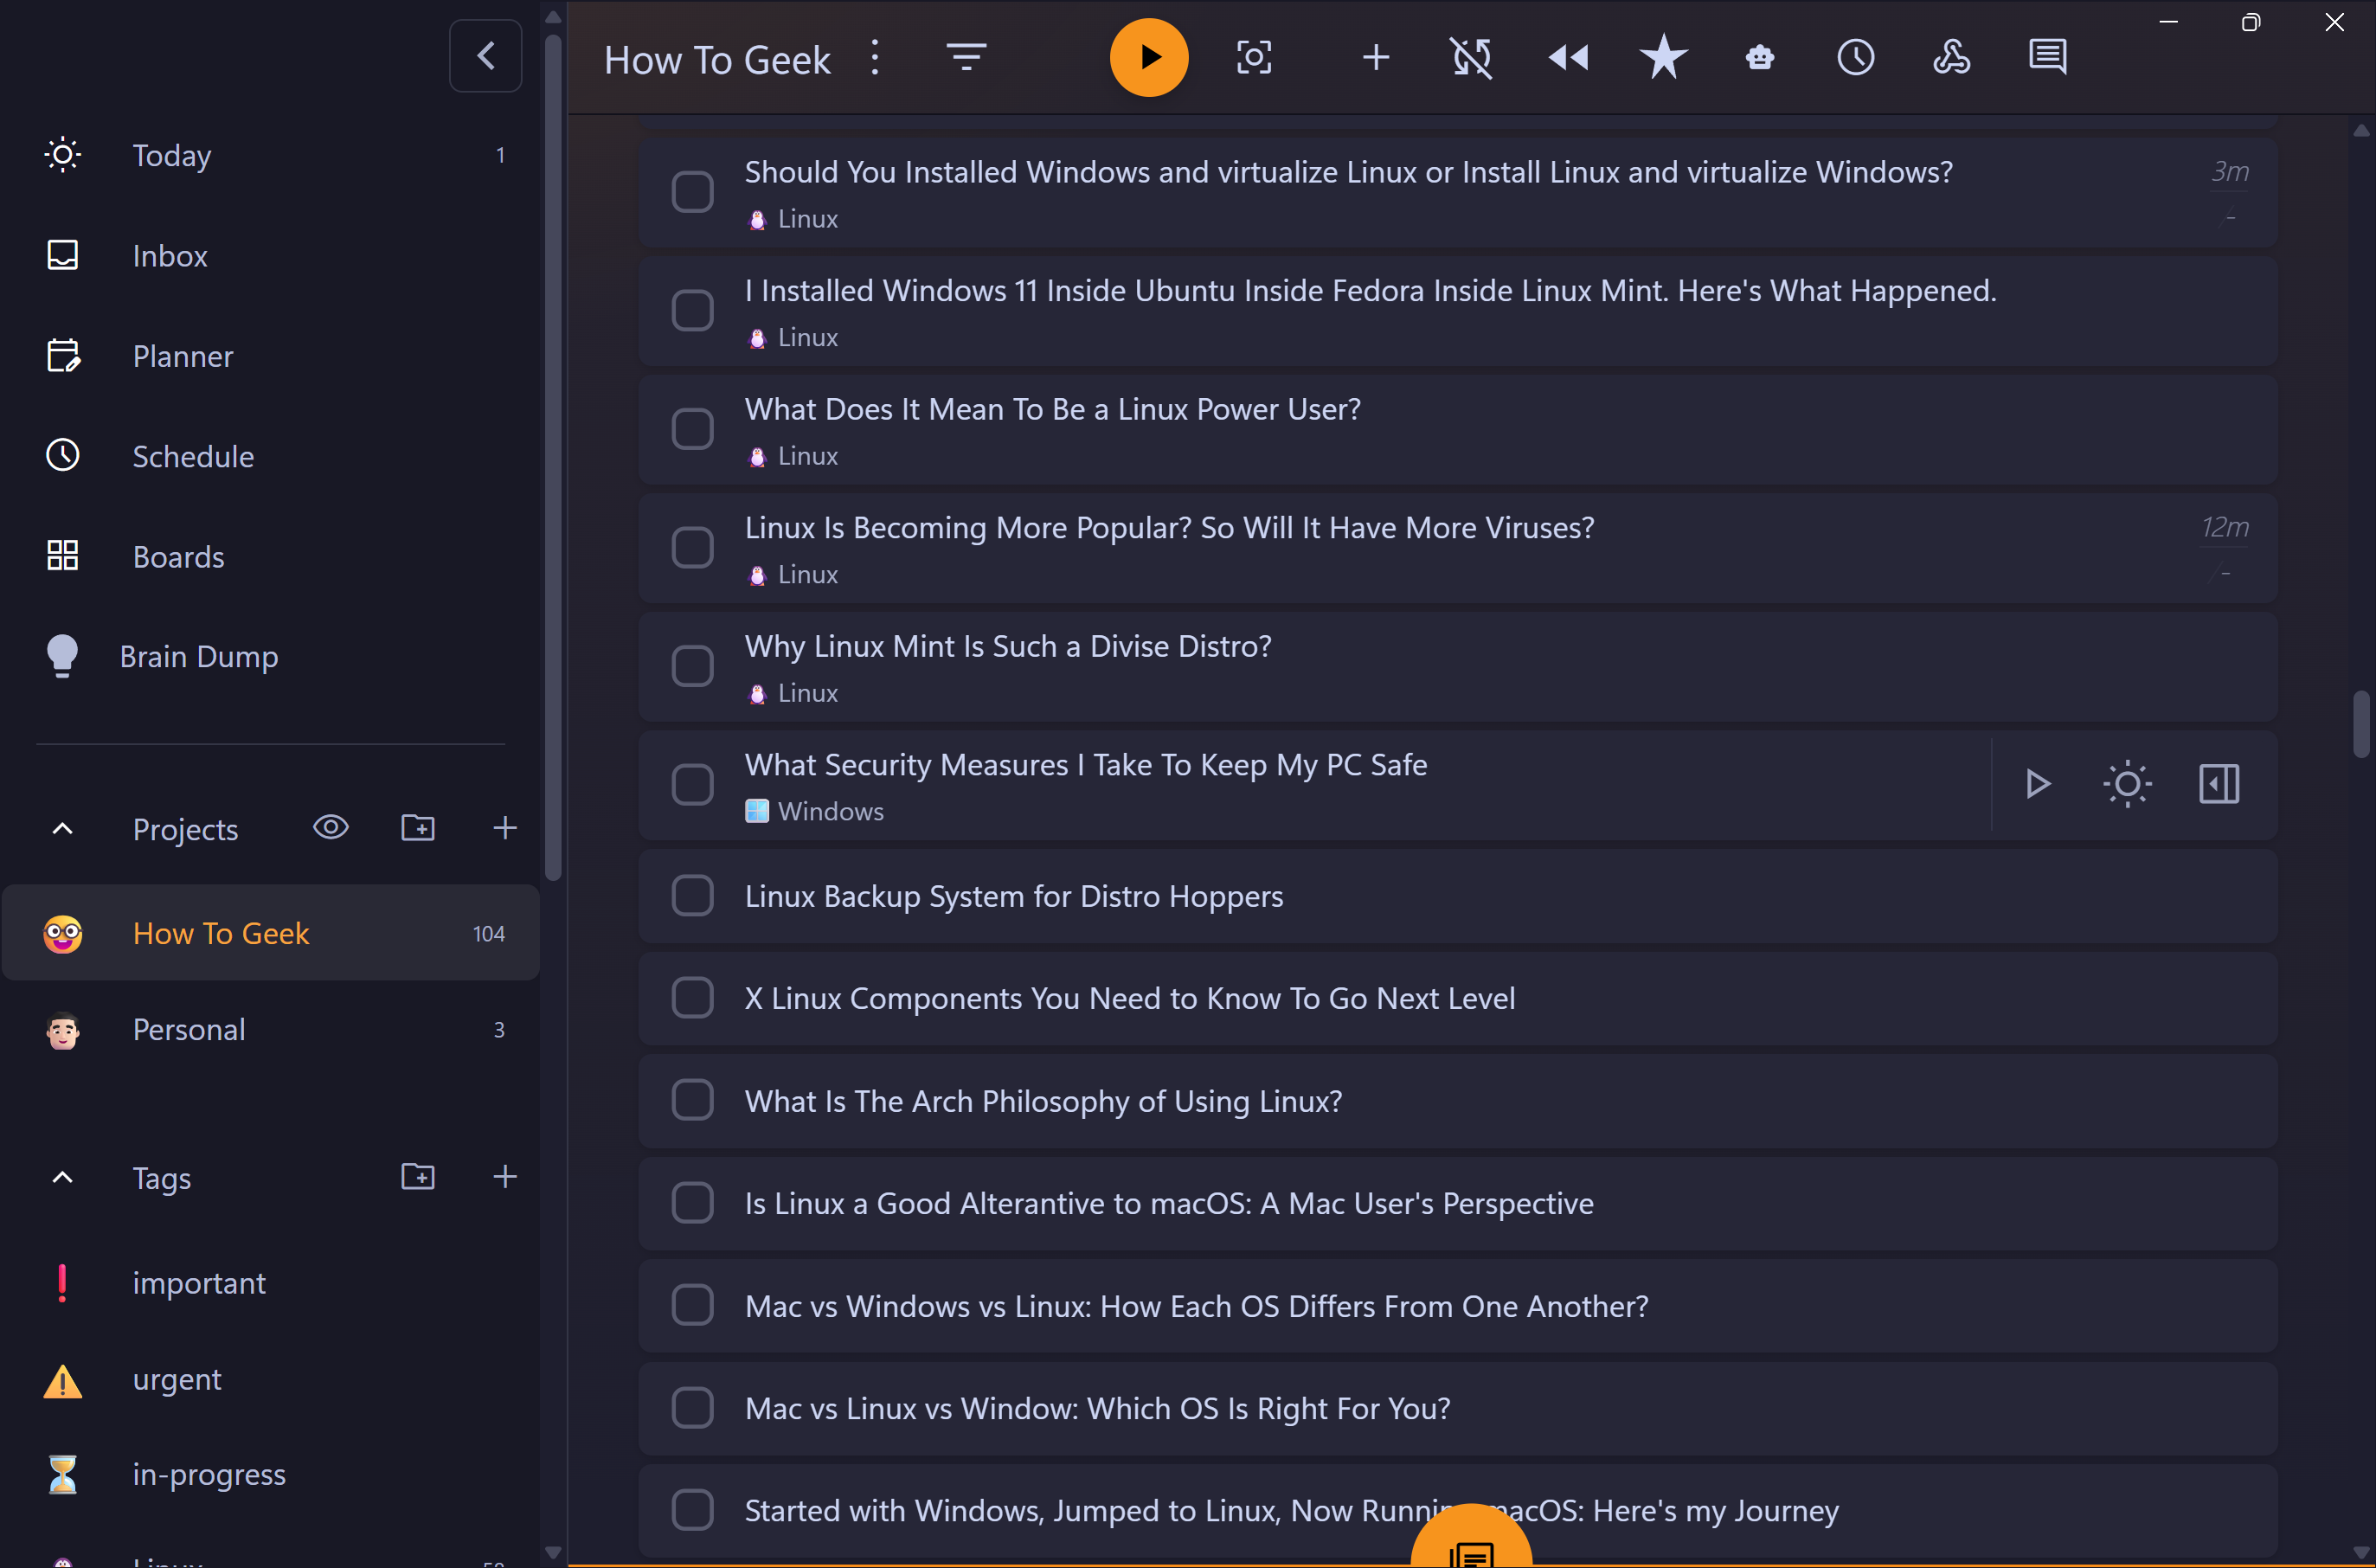Image resolution: width=2376 pixels, height=1568 pixels.
Task: Open the urgent tag
Action: pos(271,1380)
